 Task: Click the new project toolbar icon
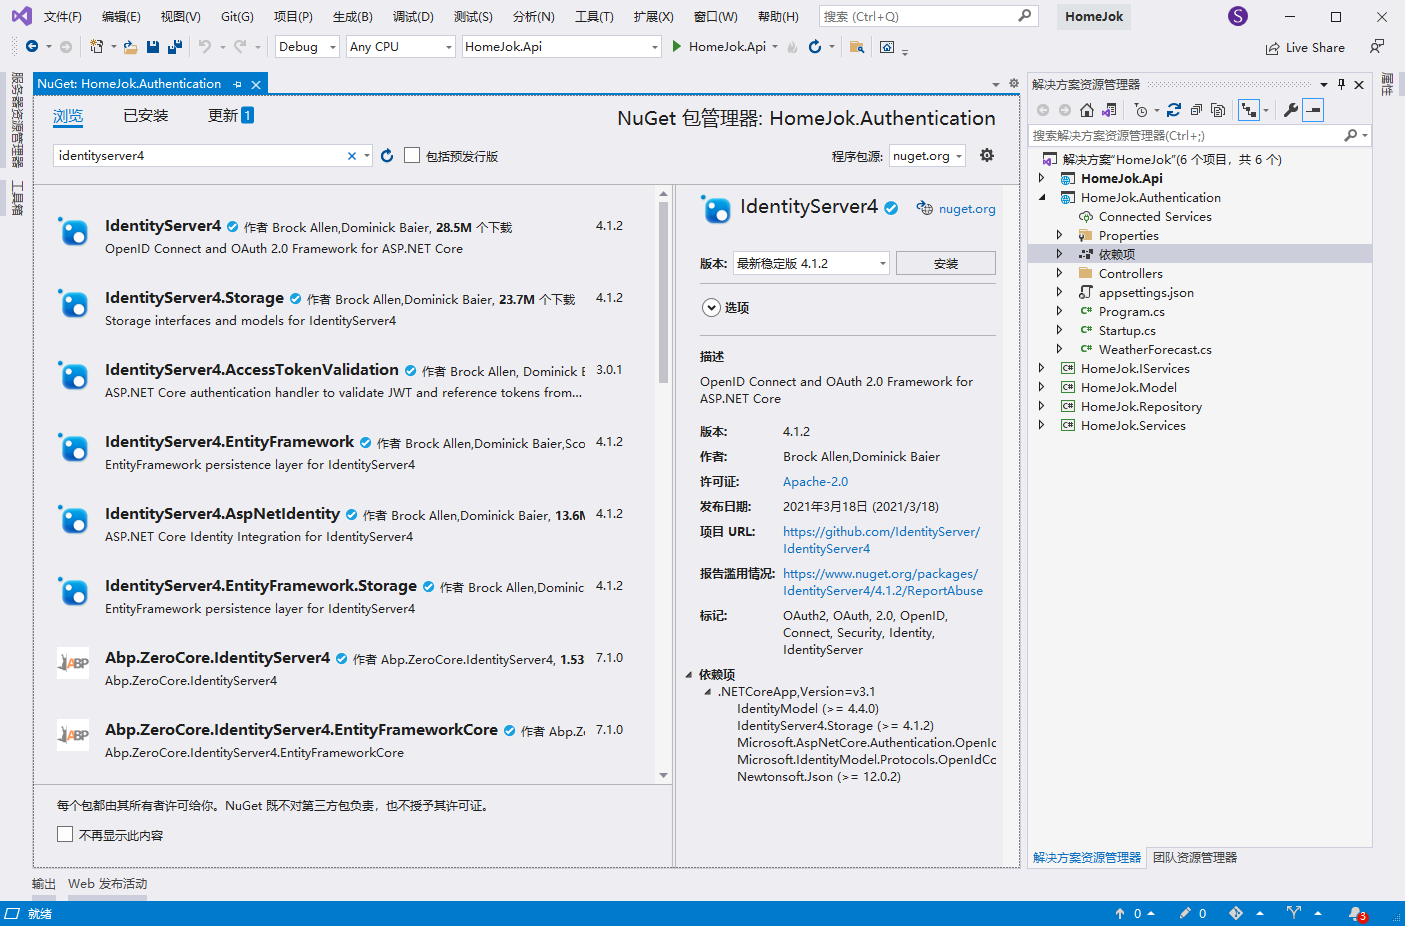click(97, 47)
